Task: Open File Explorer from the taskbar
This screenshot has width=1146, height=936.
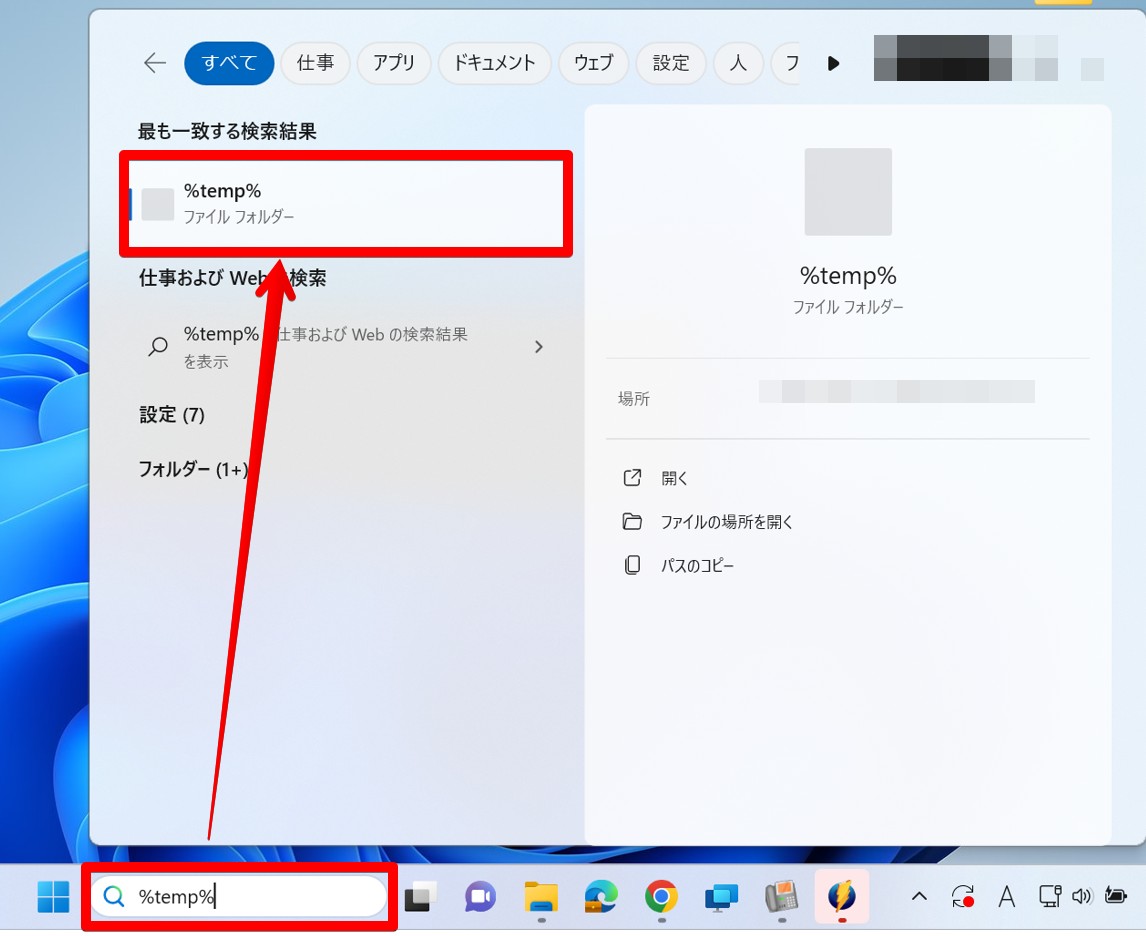Action: [x=541, y=897]
